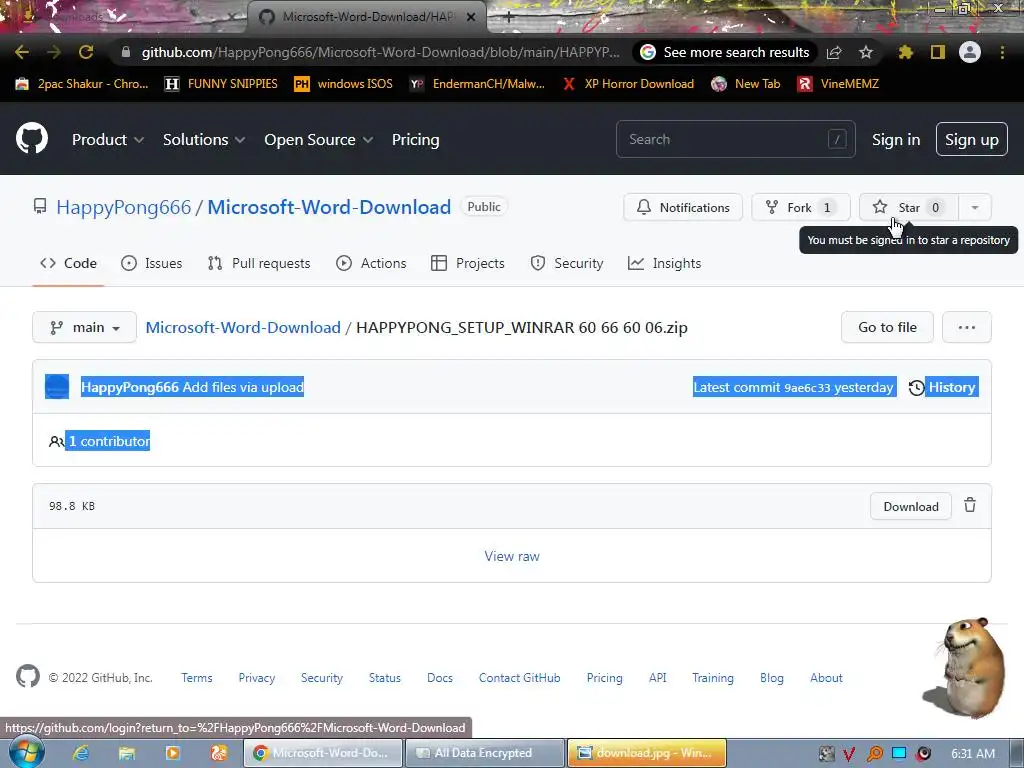Expand the Product menu
1024x768 pixels.
click(108, 139)
